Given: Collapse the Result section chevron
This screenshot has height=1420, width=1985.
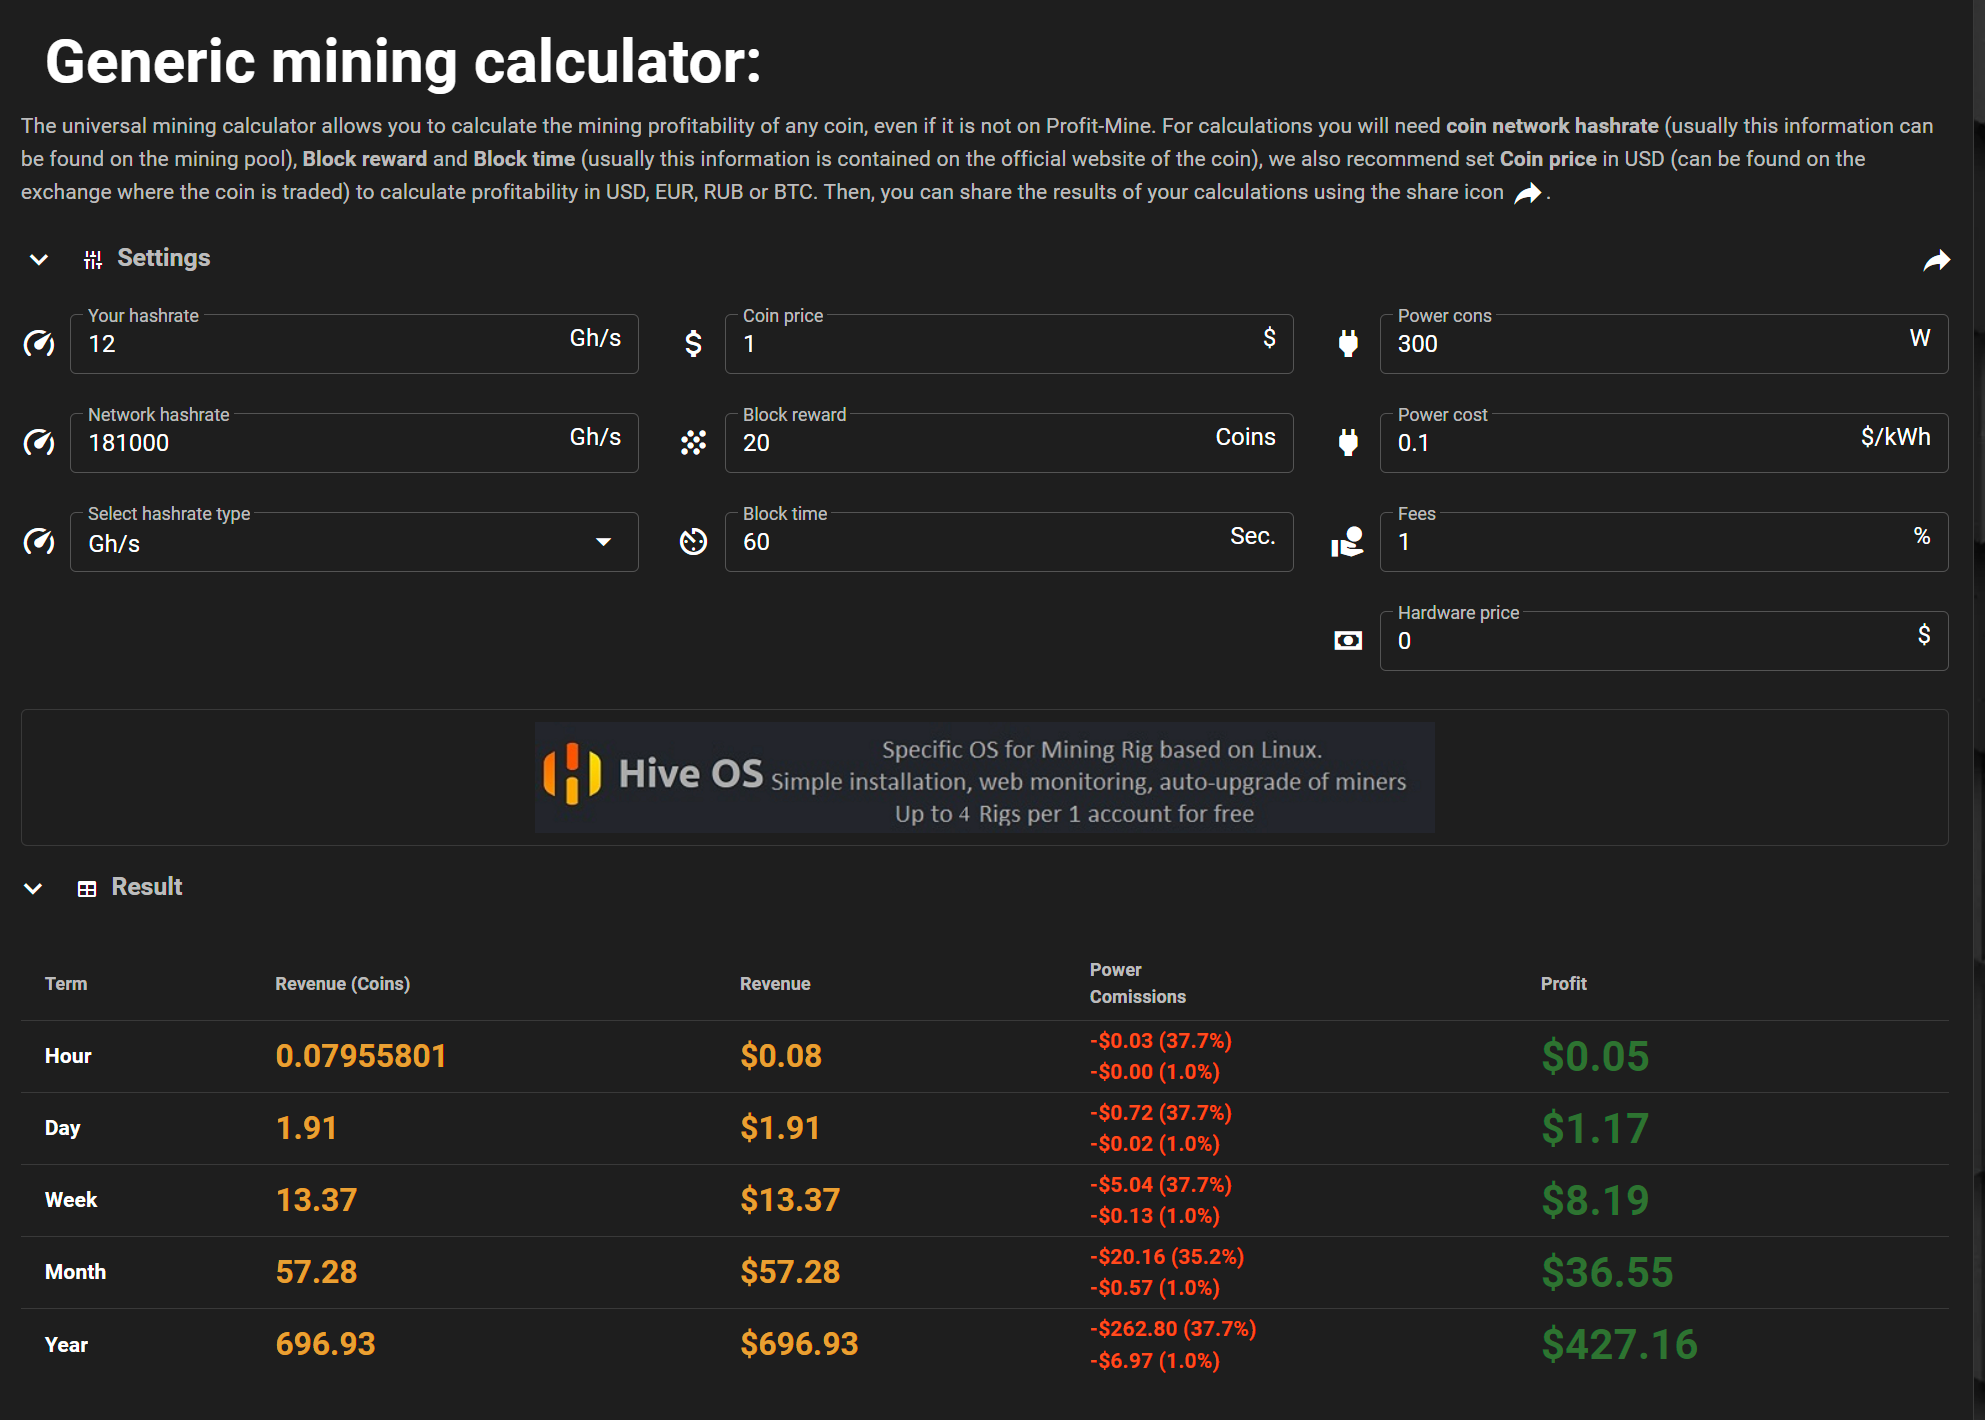Looking at the screenshot, I should [33, 888].
